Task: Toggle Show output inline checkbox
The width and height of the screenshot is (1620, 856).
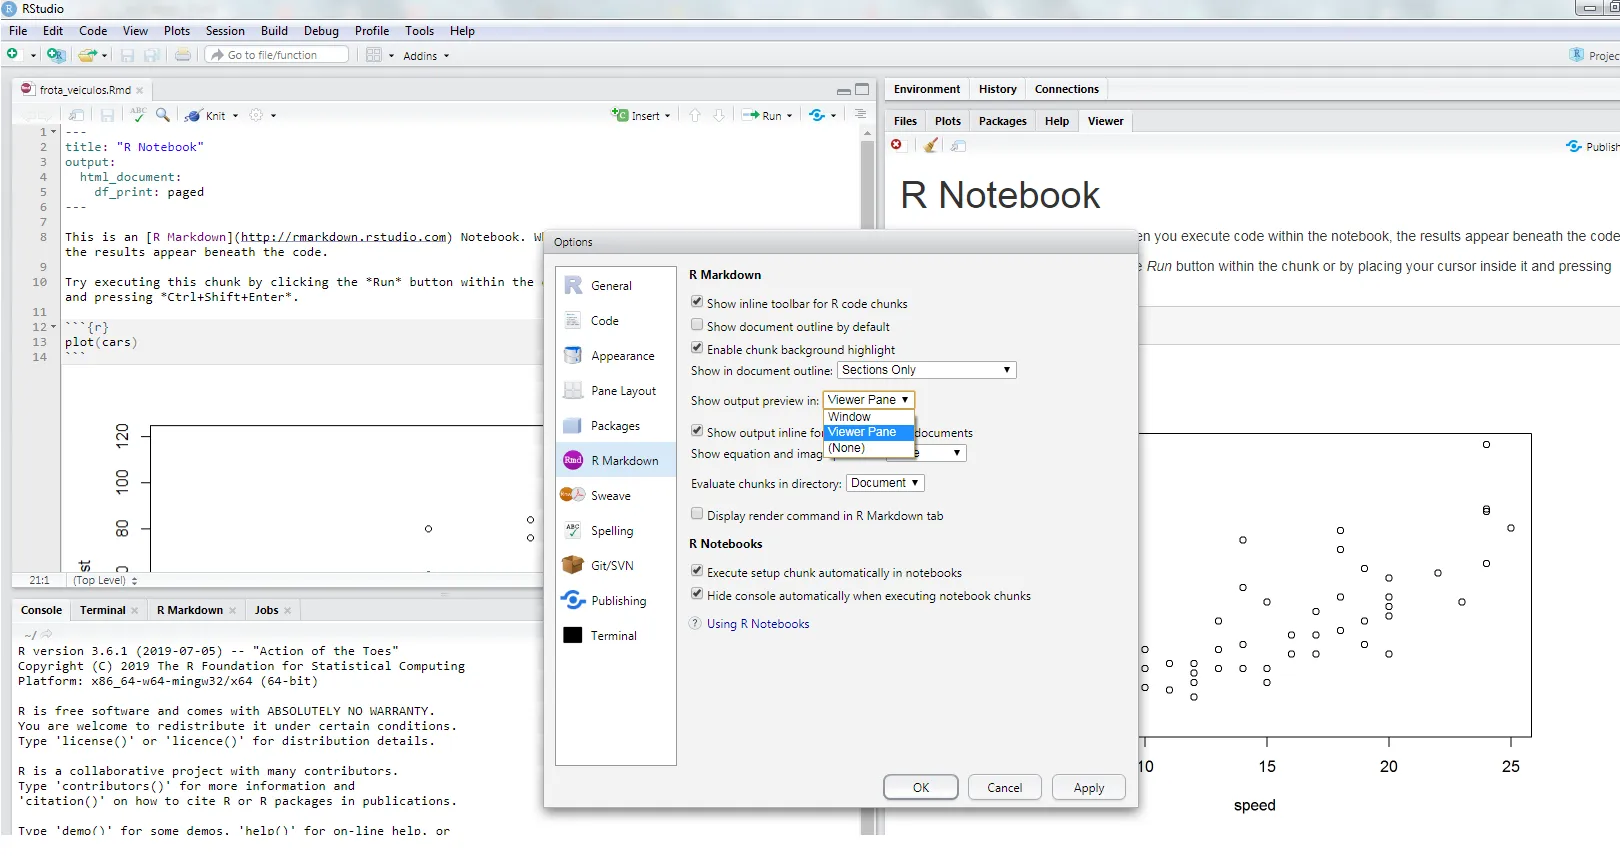Action: pyautogui.click(x=697, y=431)
